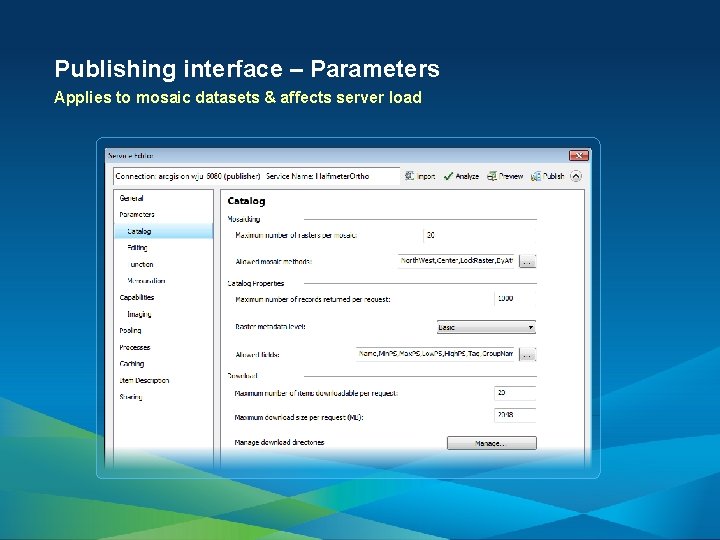Click the maximum records returned per request field
720x540 pixels.
click(x=515, y=298)
